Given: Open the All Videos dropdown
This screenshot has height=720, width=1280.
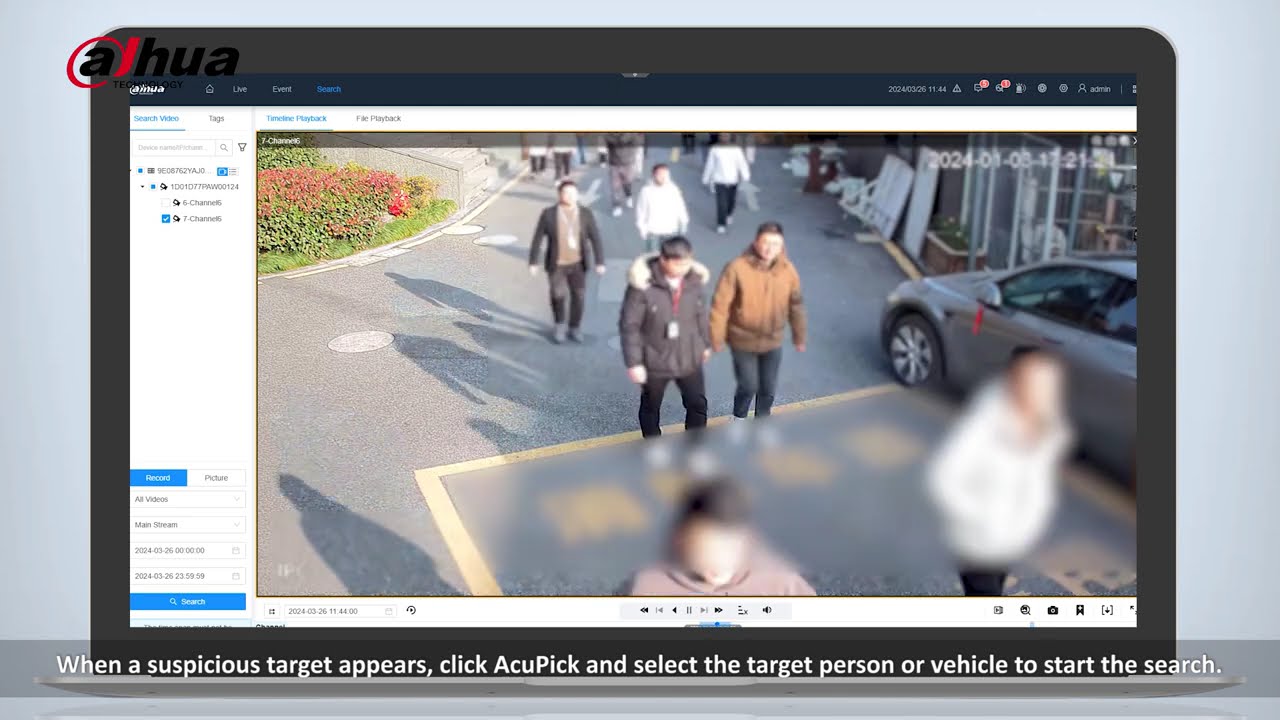Looking at the screenshot, I should pyautogui.click(x=188, y=499).
